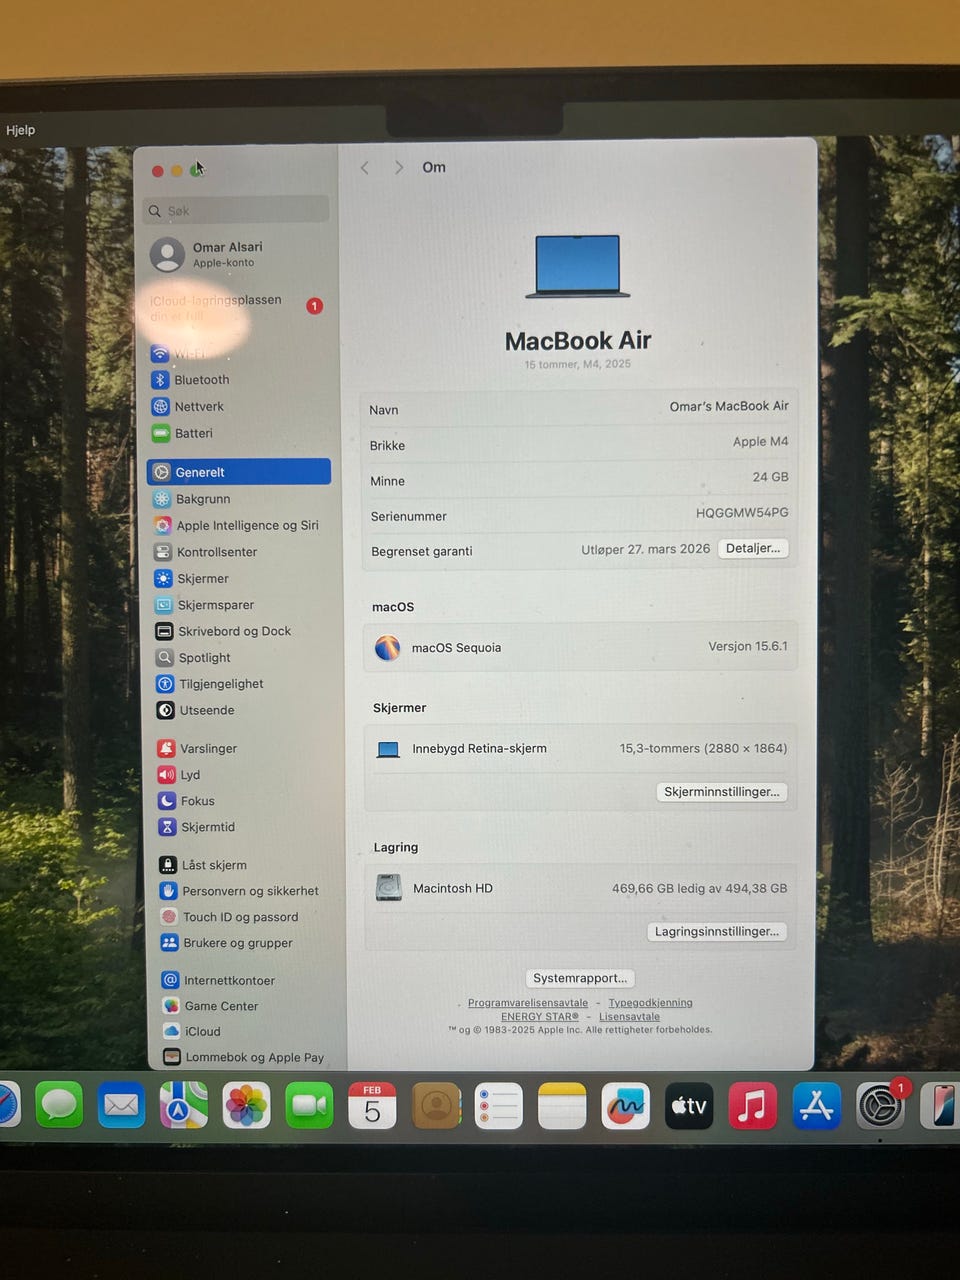The width and height of the screenshot is (960, 1280).
Task: Open Nettverk settings
Action: (188, 407)
